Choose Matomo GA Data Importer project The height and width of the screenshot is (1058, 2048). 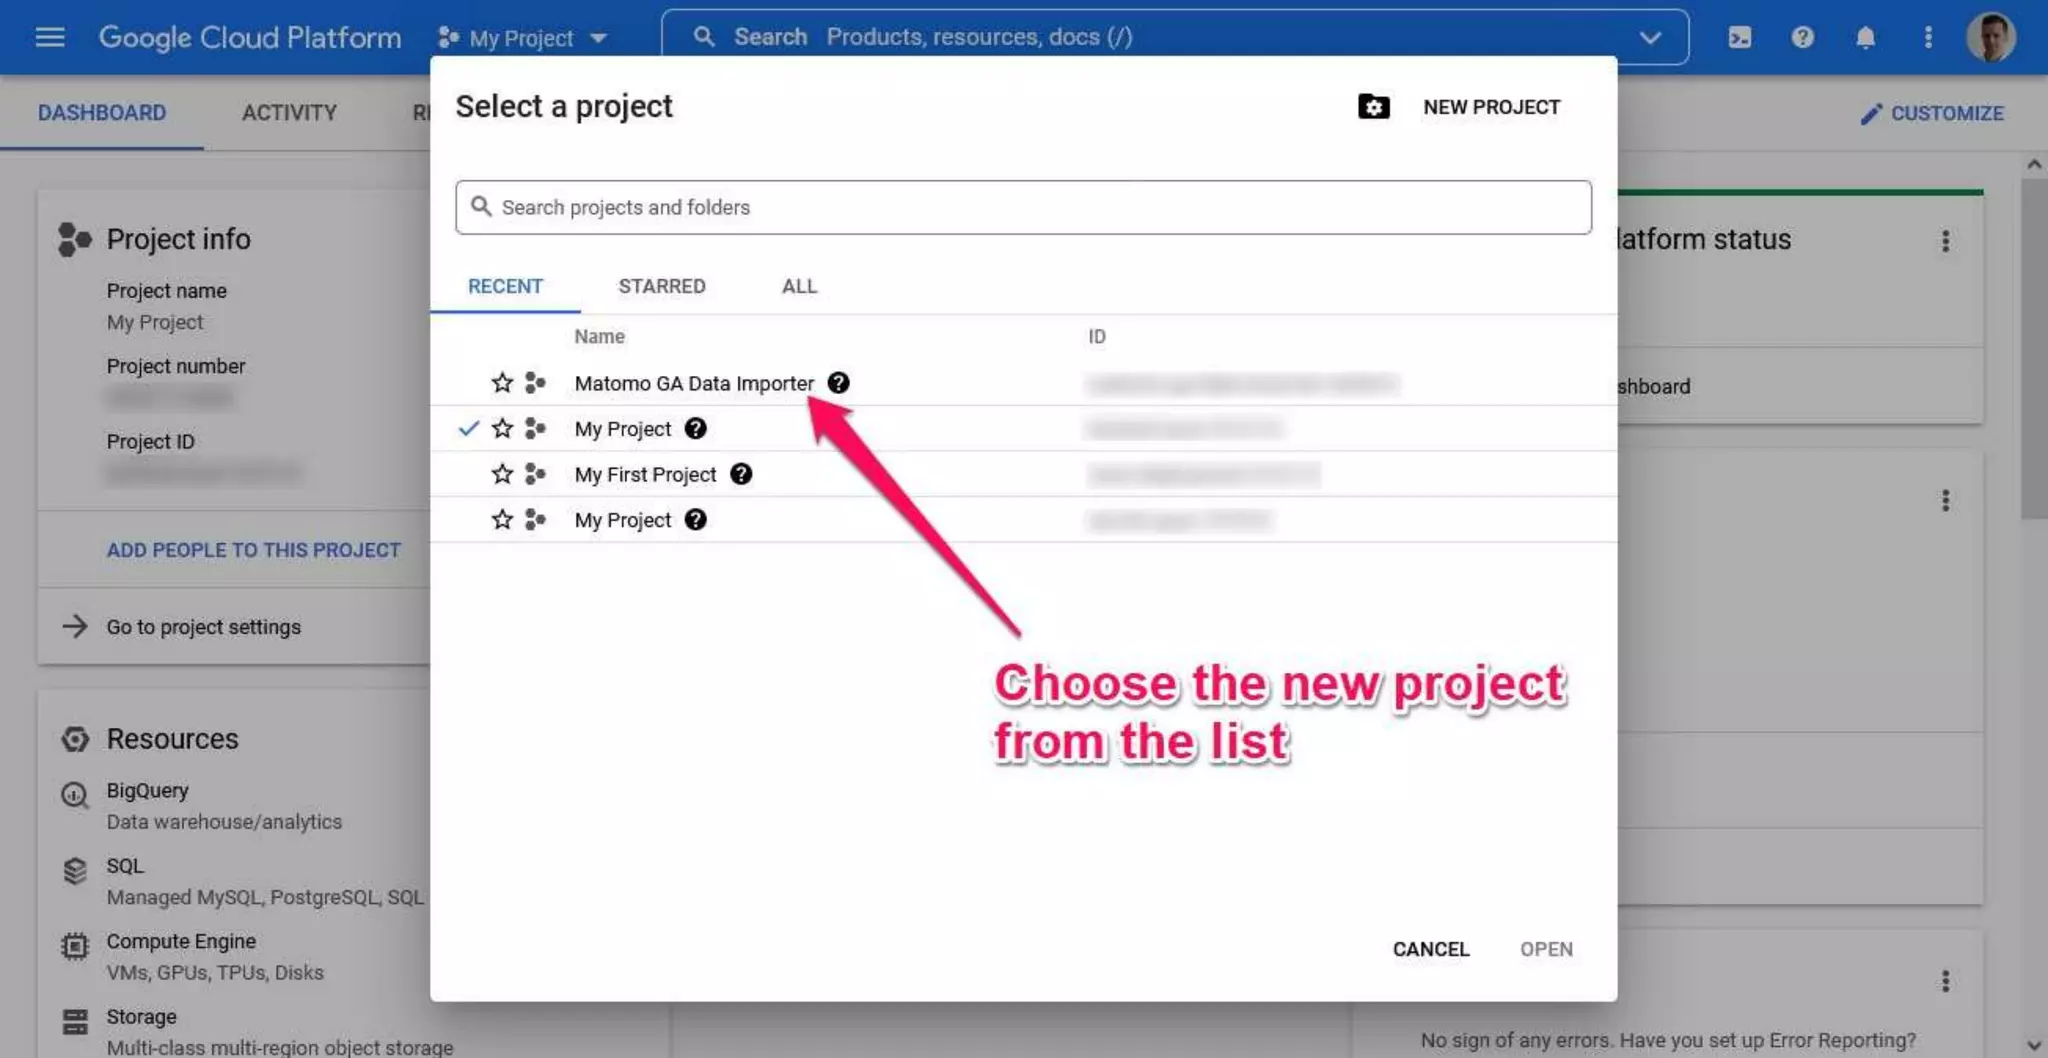point(694,383)
